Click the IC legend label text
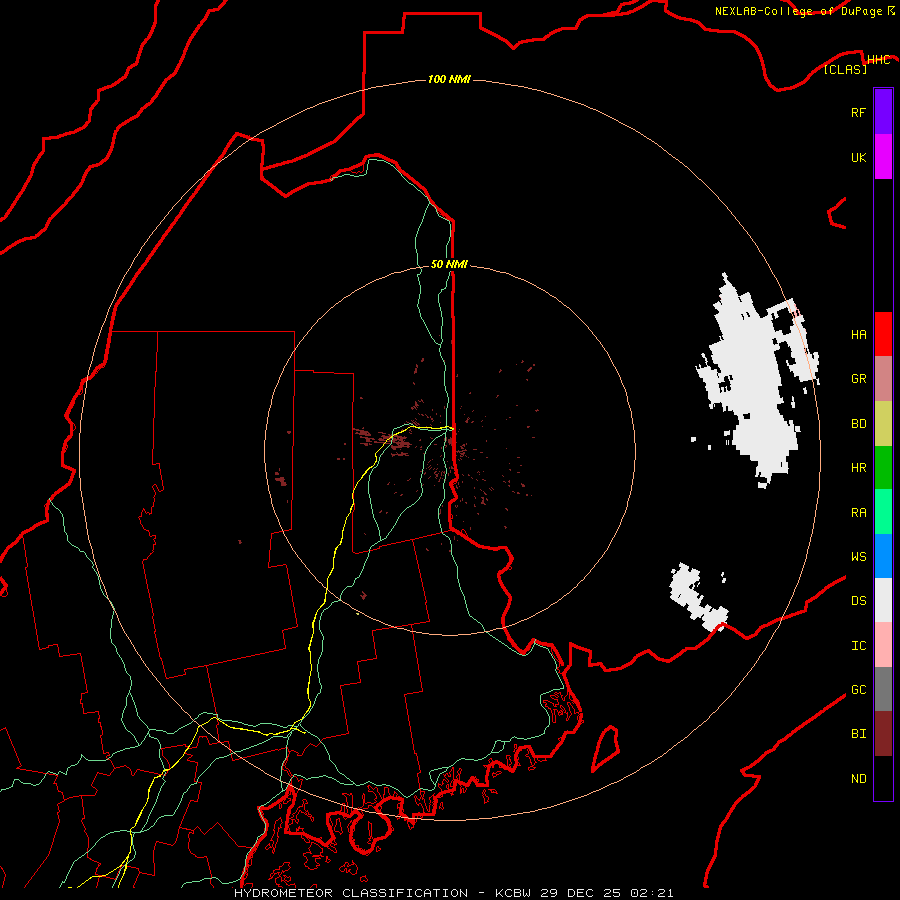The height and width of the screenshot is (900, 900). point(858,646)
